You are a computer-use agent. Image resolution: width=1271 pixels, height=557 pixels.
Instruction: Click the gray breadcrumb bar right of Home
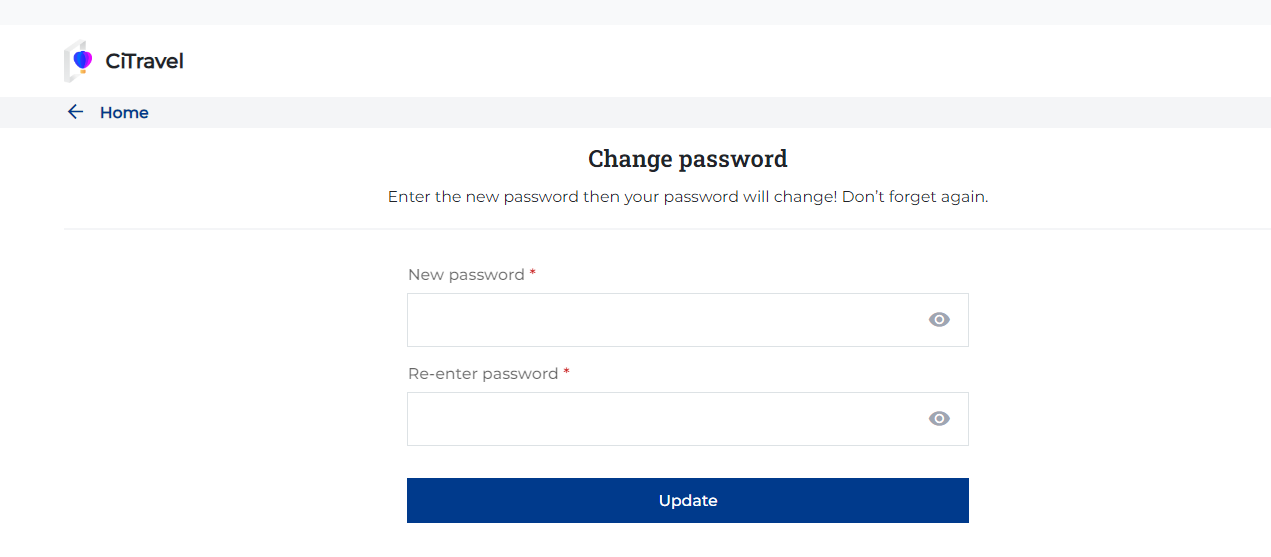point(700,113)
